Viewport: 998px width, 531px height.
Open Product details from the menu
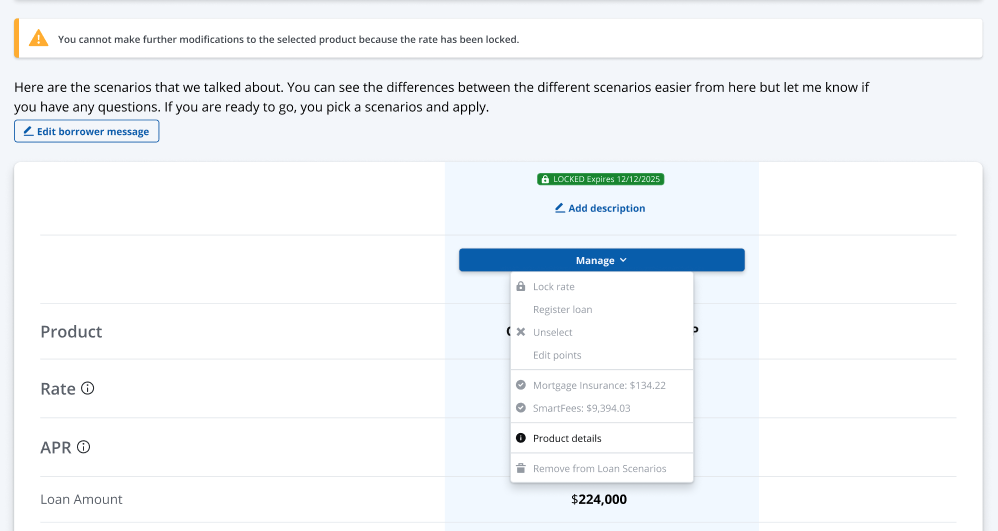567,438
